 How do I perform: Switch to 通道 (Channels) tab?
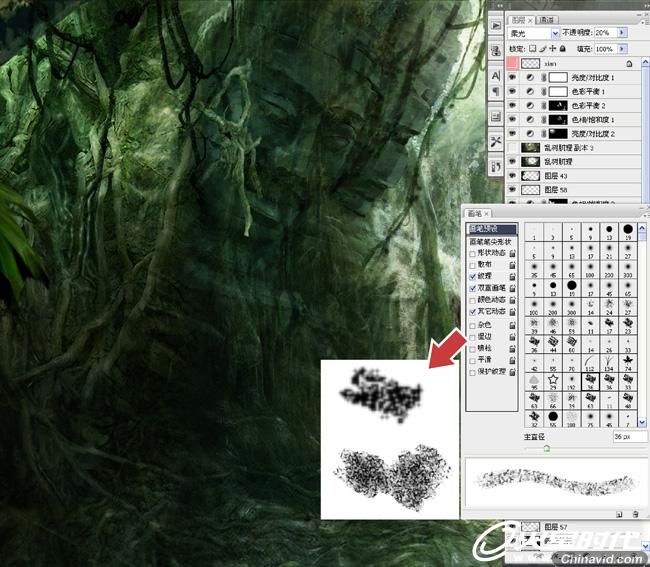(x=546, y=19)
